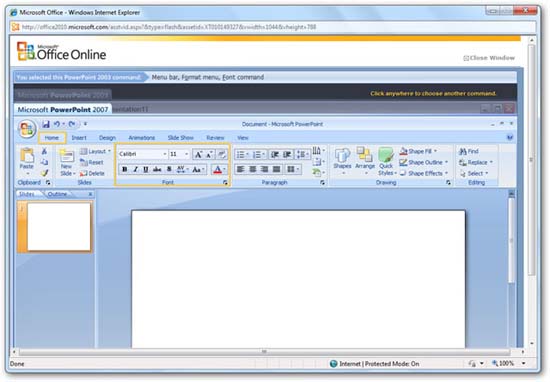This screenshot has width=550, height=382.
Task: Go to the Slide Show ribbon tab
Action: (181, 138)
